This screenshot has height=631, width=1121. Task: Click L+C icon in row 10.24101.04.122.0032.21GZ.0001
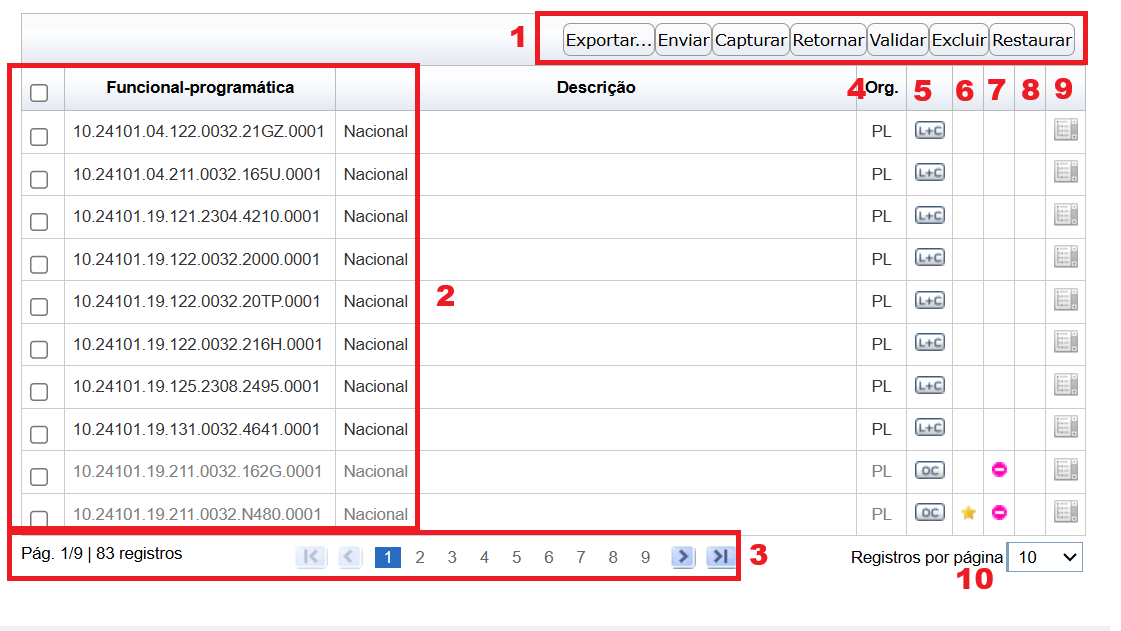click(929, 131)
